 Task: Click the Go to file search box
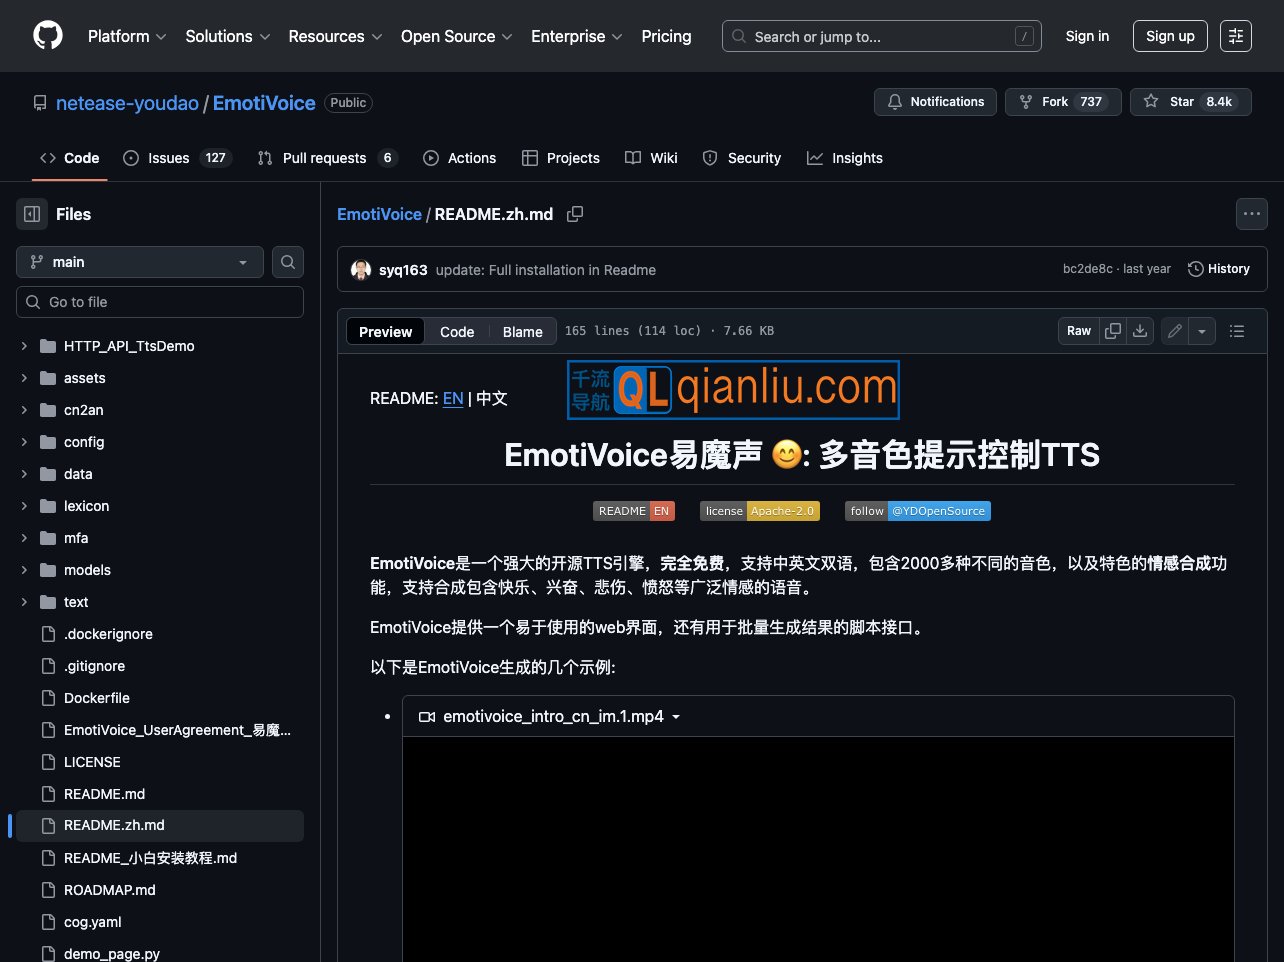point(160,301)
